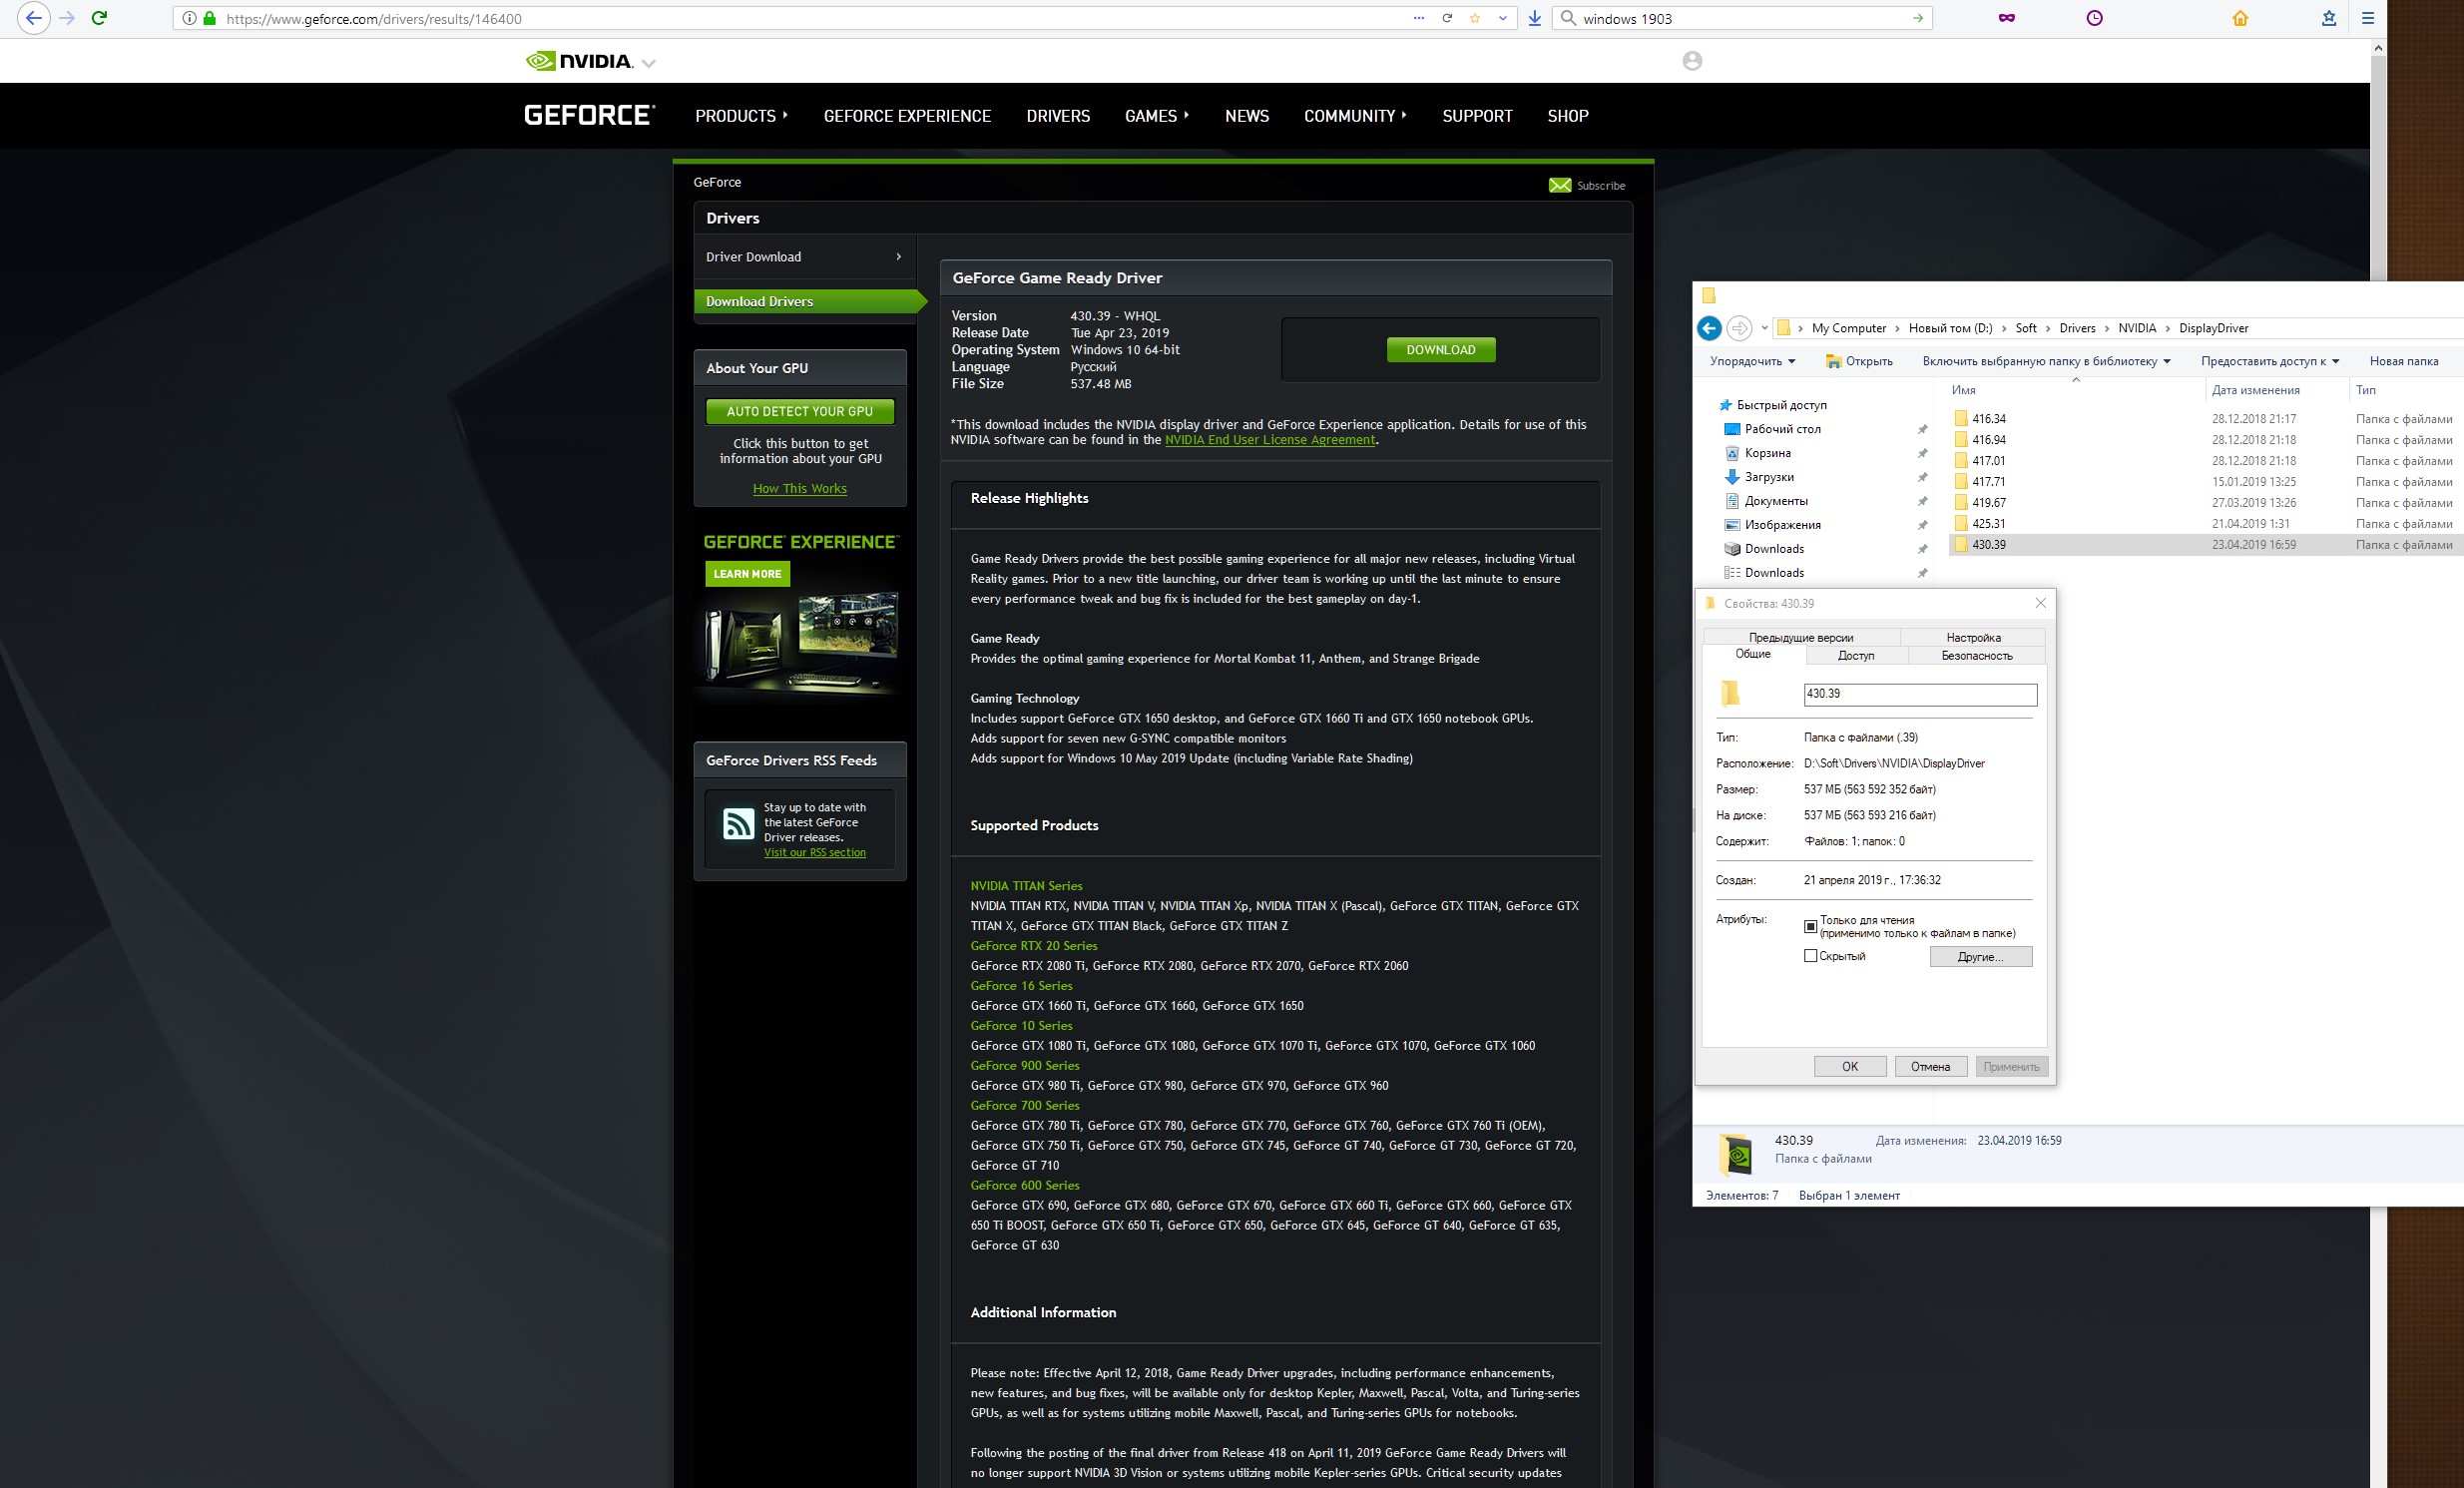Expand the Упорядочить dropdown

[x=1752, y=361]
